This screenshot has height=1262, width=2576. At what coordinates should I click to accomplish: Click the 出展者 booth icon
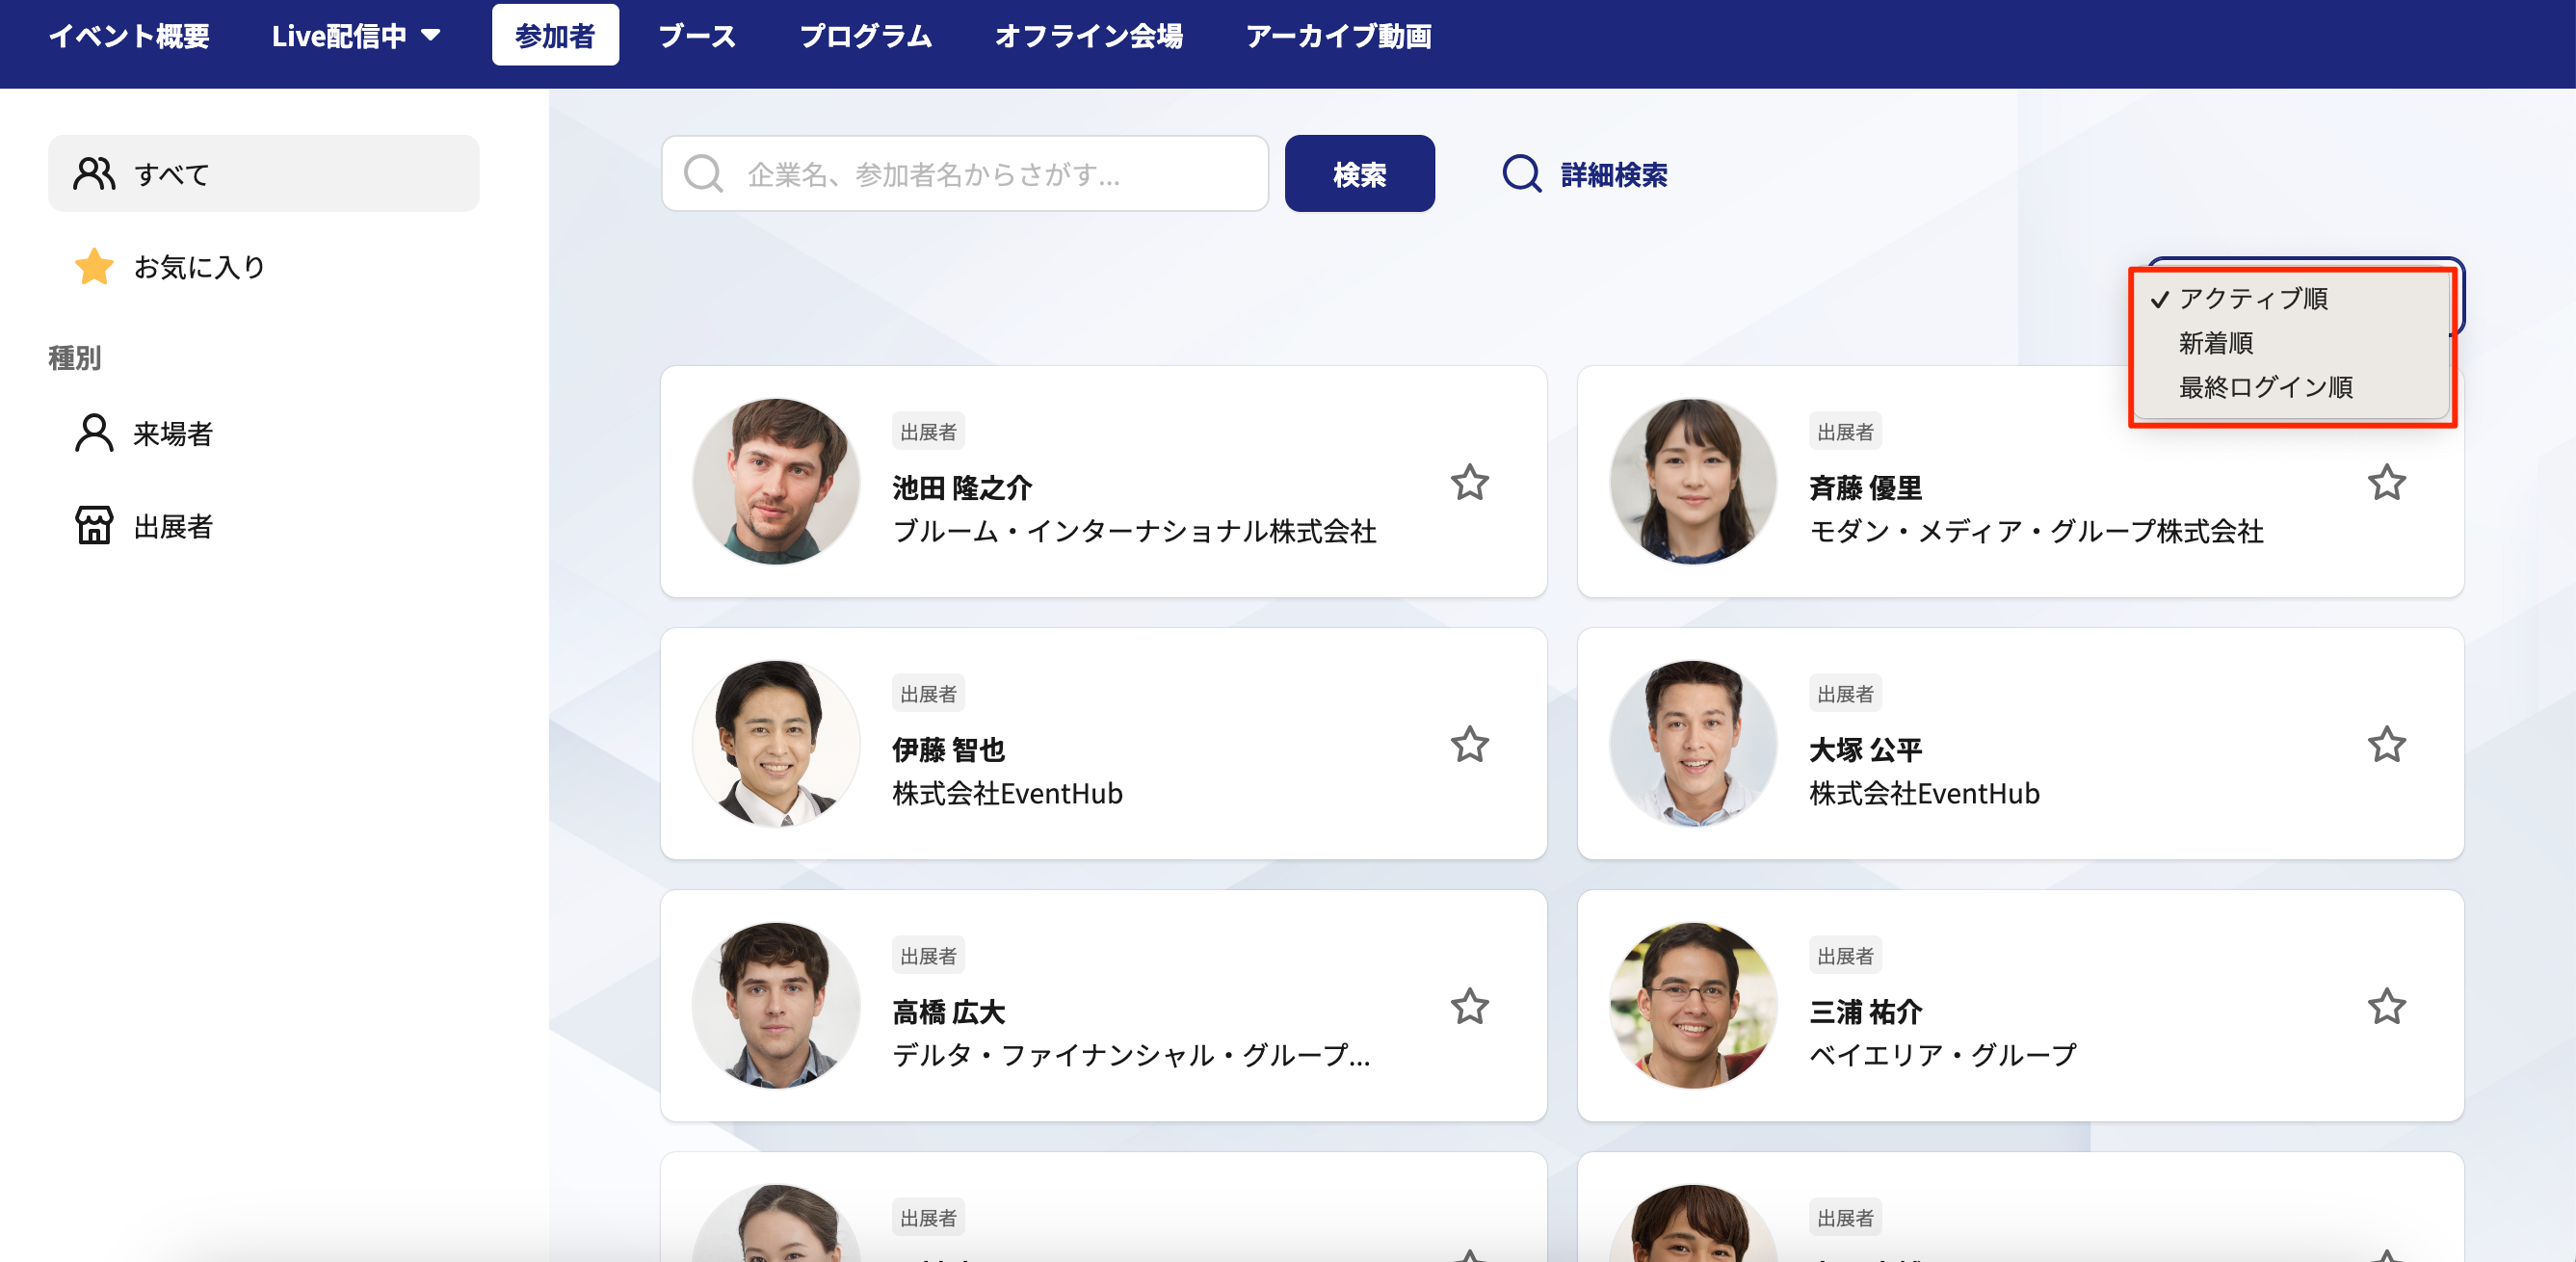point(94,526)
